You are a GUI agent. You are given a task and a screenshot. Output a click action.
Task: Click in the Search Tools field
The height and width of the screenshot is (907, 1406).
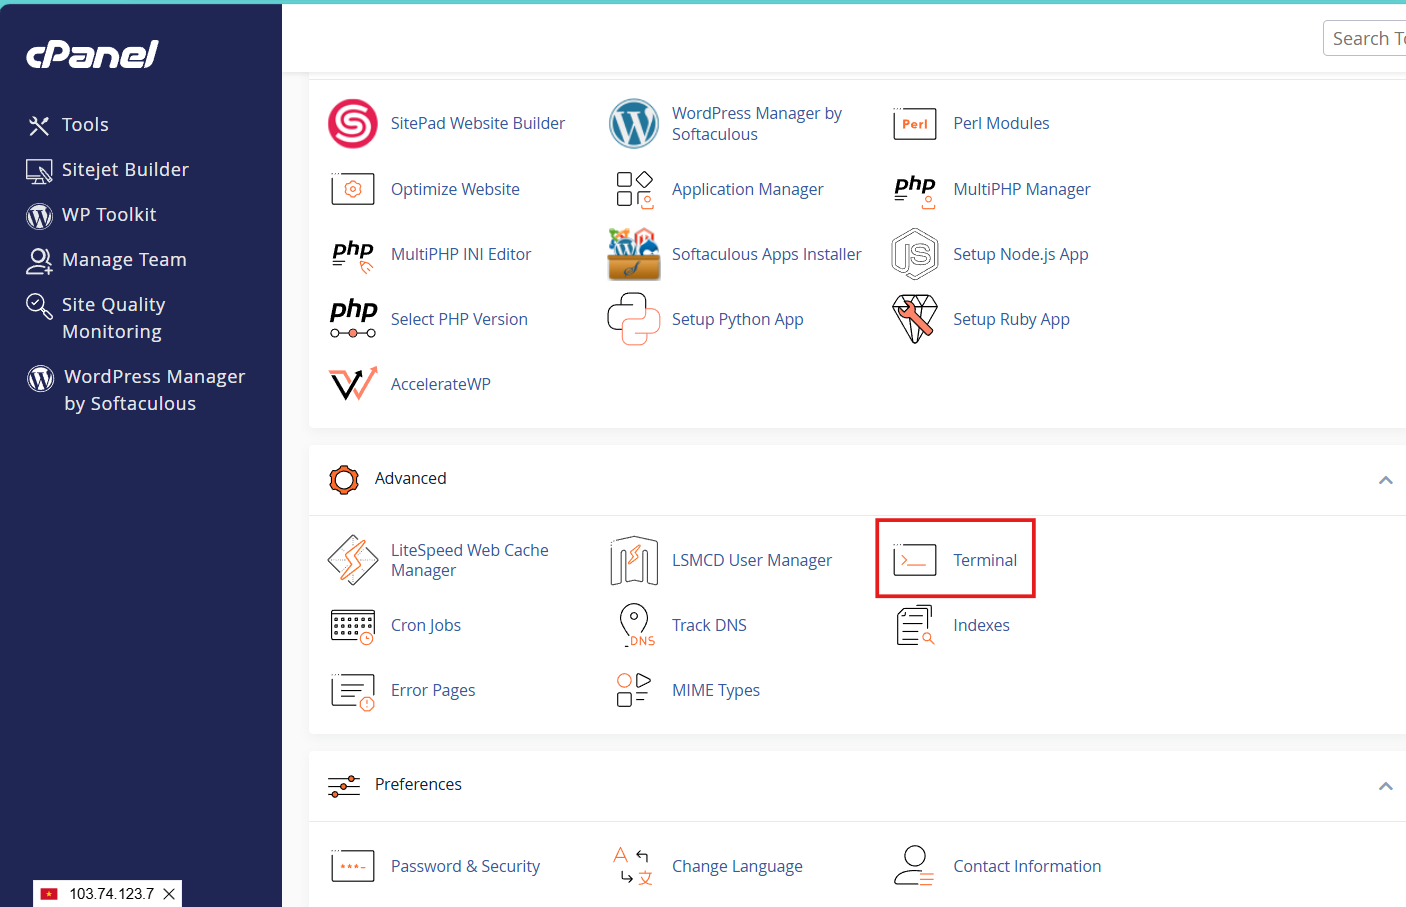pyautogui.click(x=1365, y=38)
